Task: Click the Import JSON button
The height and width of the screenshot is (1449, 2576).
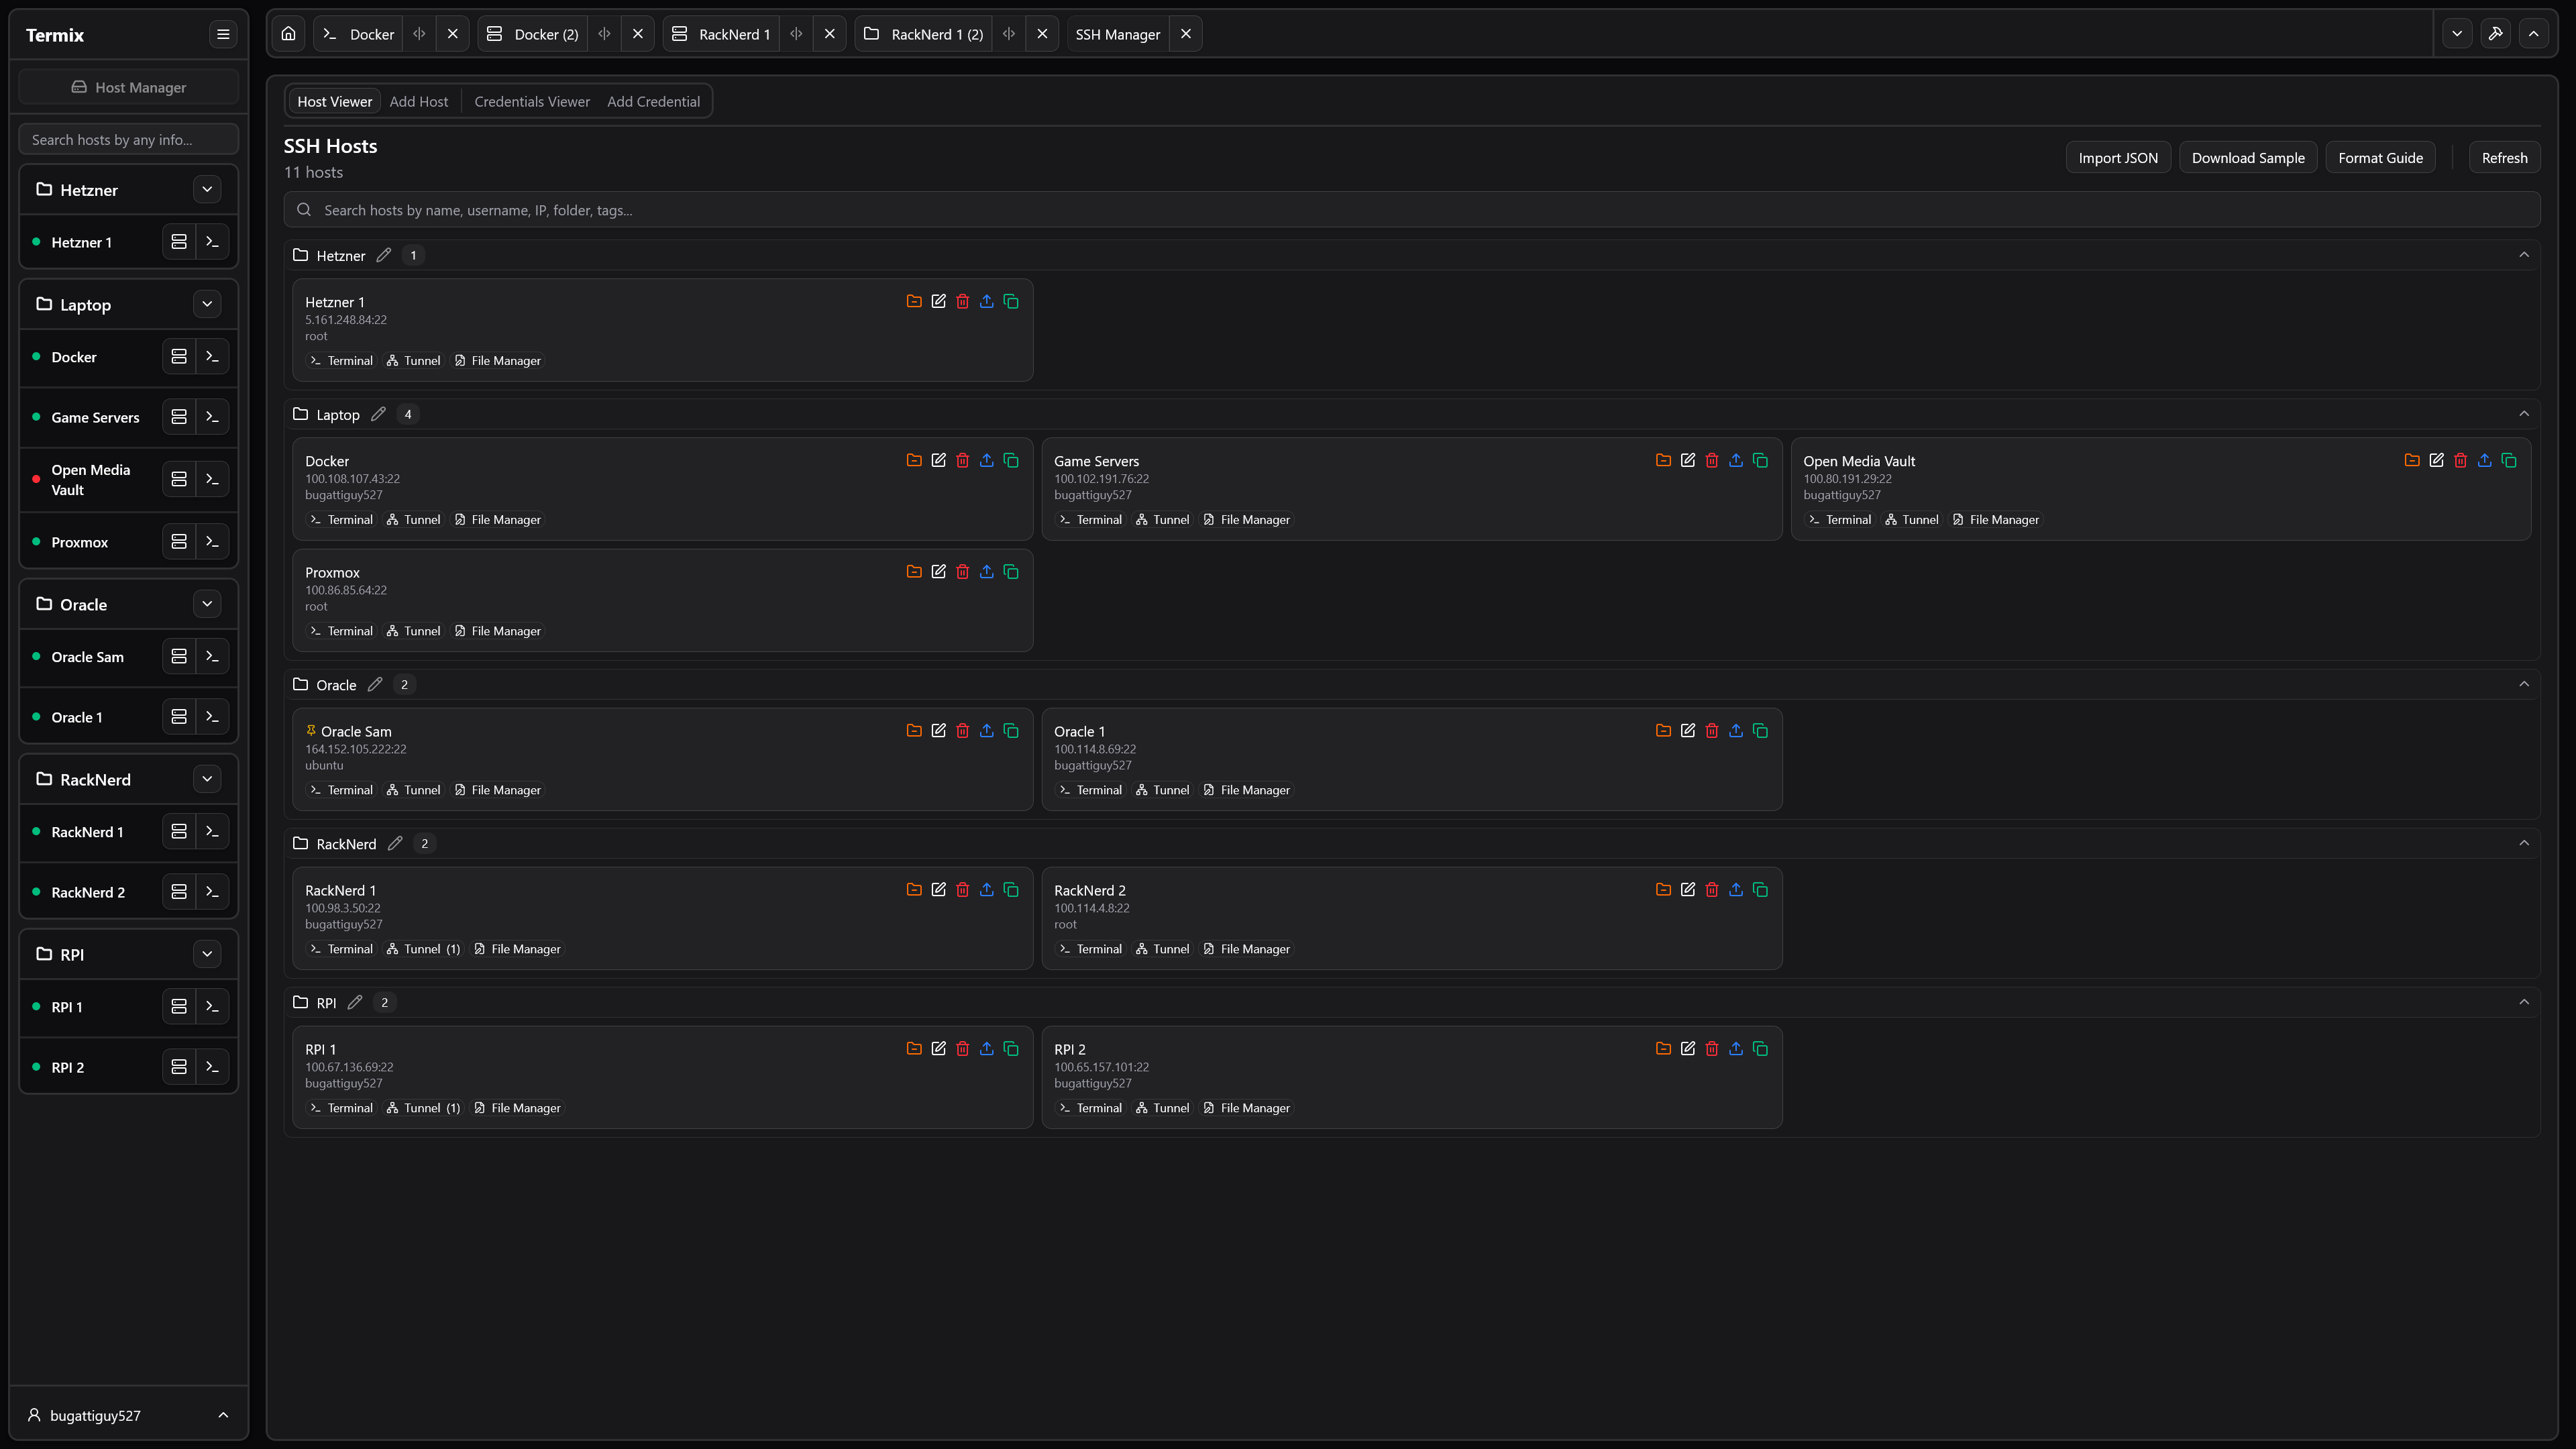Action: (2117, 158)
